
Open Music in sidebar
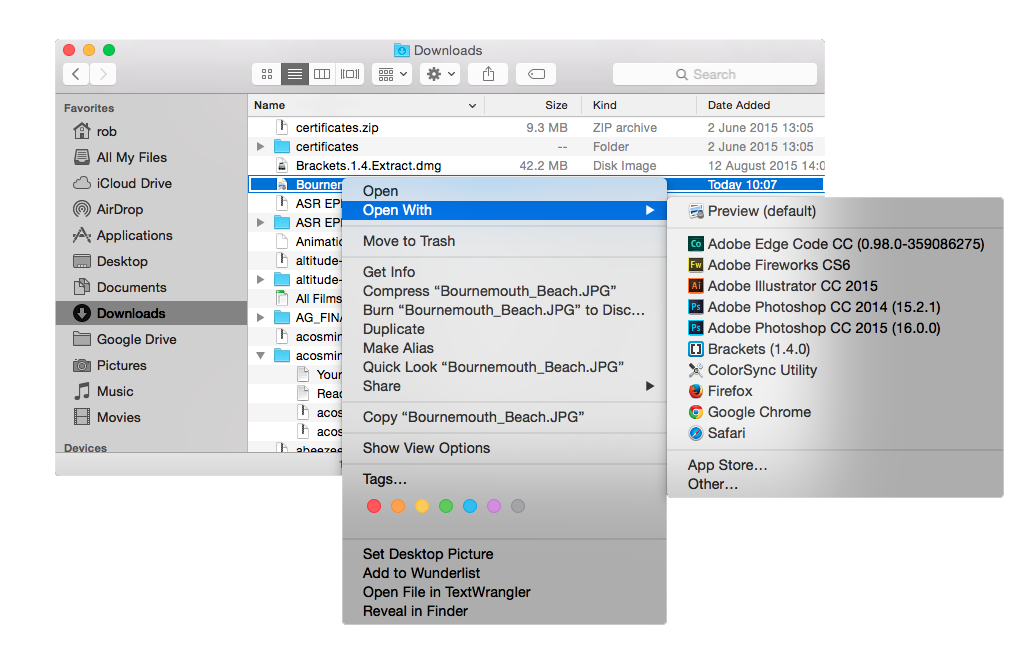coord(152,392)
